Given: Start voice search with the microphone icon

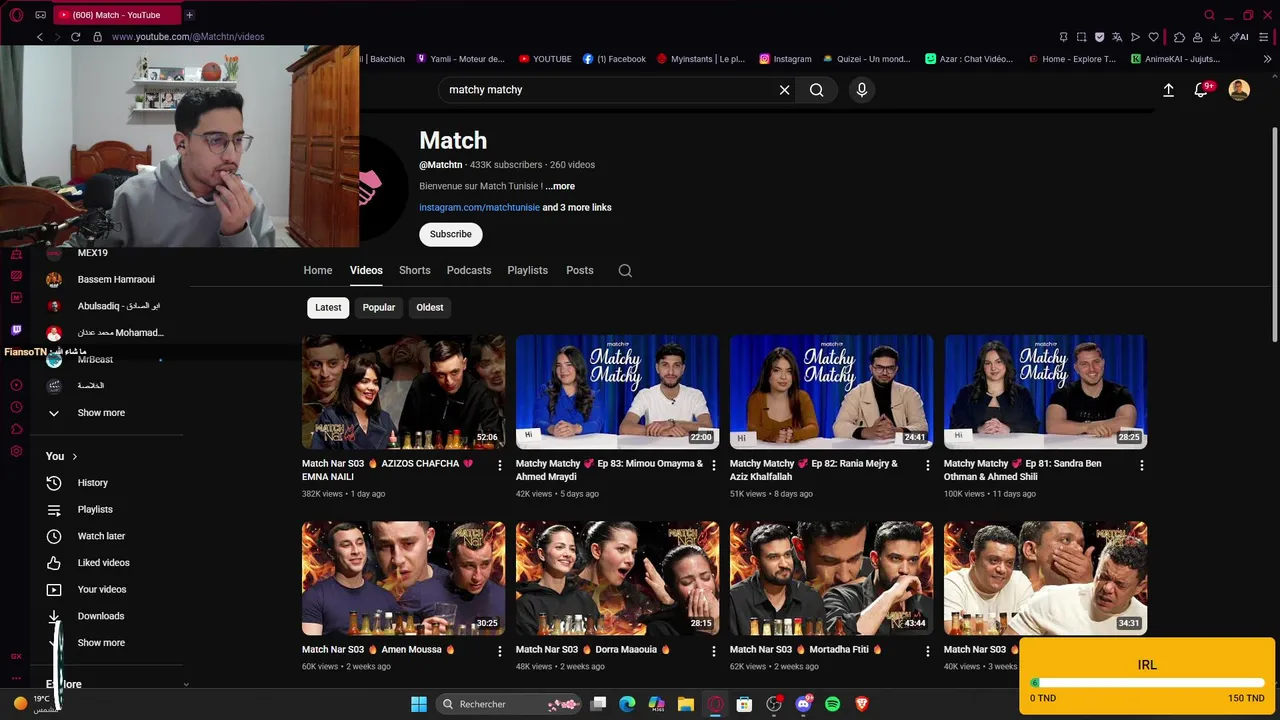Looking at the screenshot, I should point(861,90).
